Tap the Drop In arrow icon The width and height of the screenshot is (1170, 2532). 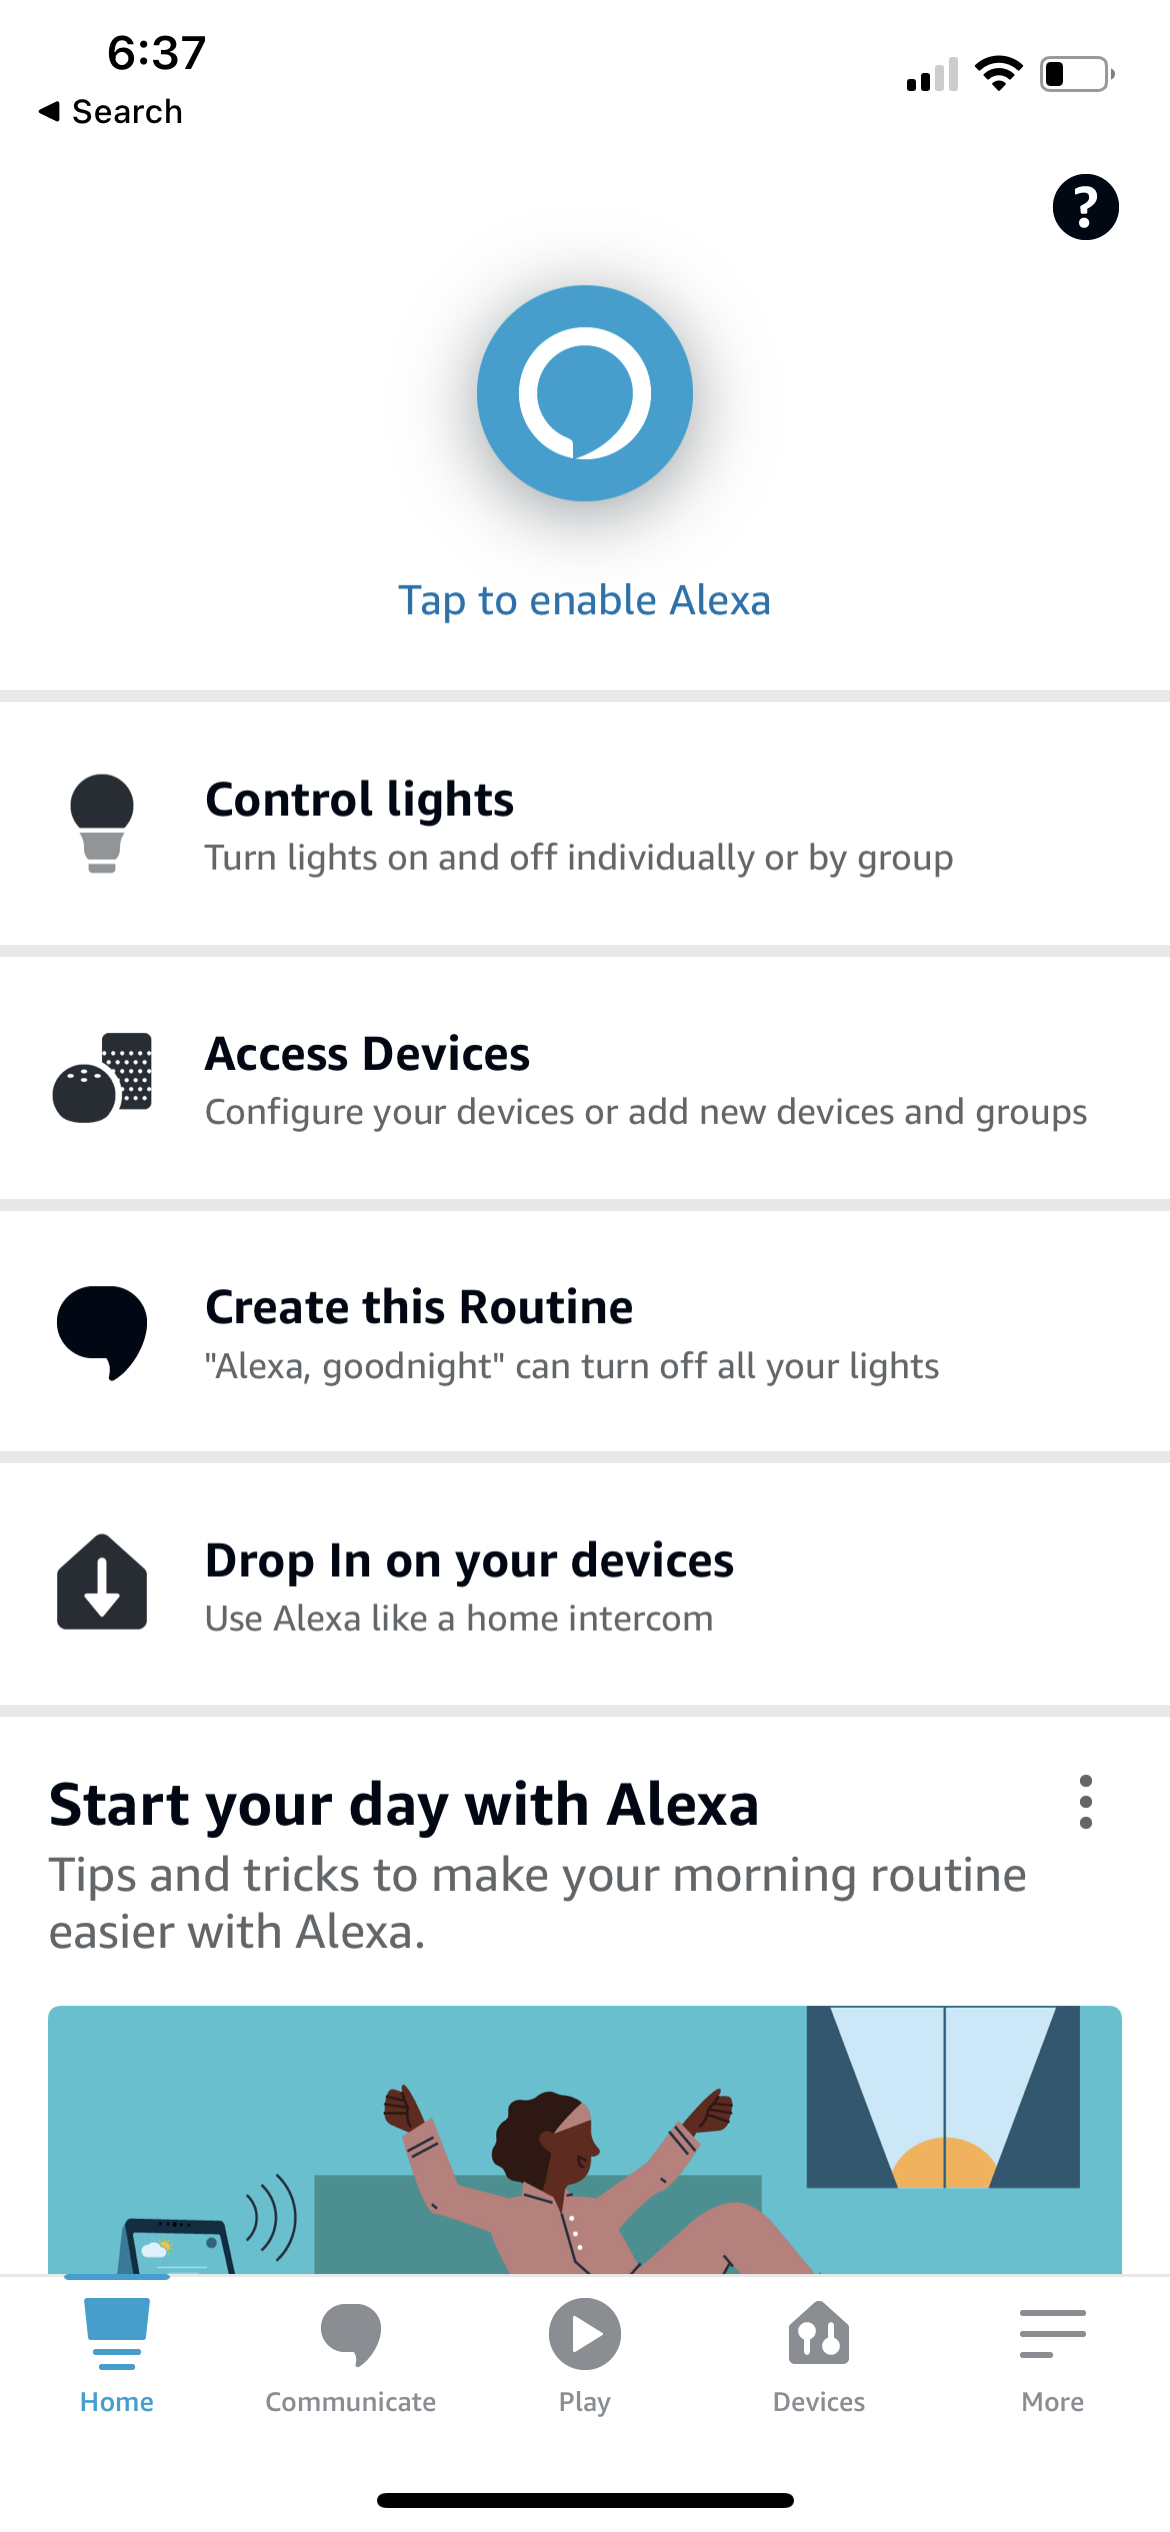pyautogui.click(x=102, y=1583)
